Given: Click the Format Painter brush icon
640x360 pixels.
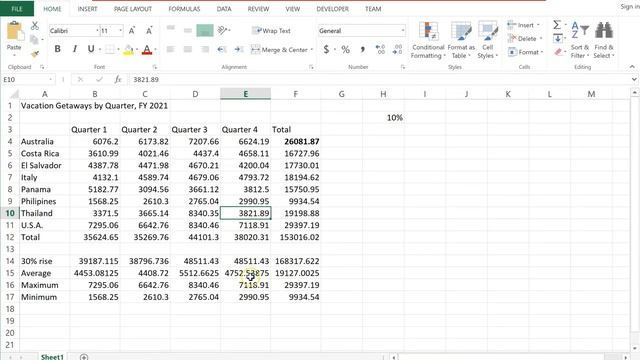Looking at the screenshot, I should 35,54.
